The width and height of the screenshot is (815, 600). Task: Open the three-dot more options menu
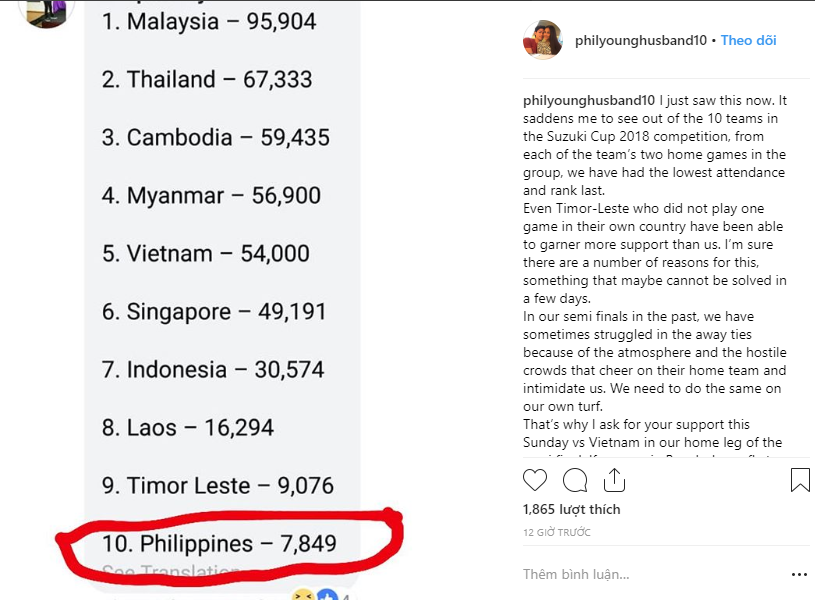pyautogui.click(x=799, y=575)
